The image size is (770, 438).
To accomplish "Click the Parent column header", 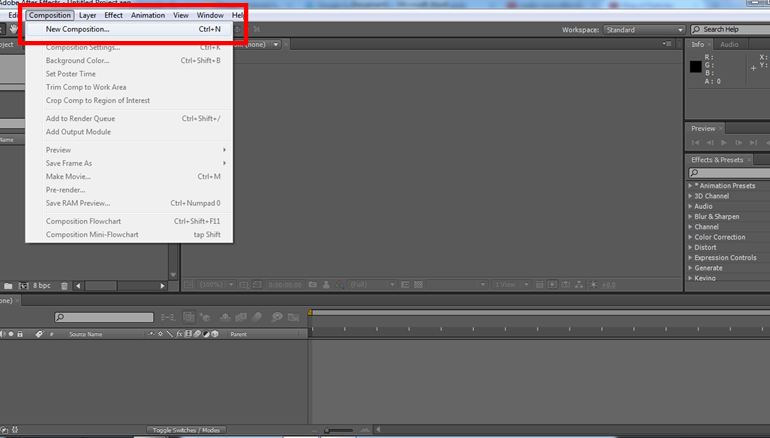I will [239, 334].
